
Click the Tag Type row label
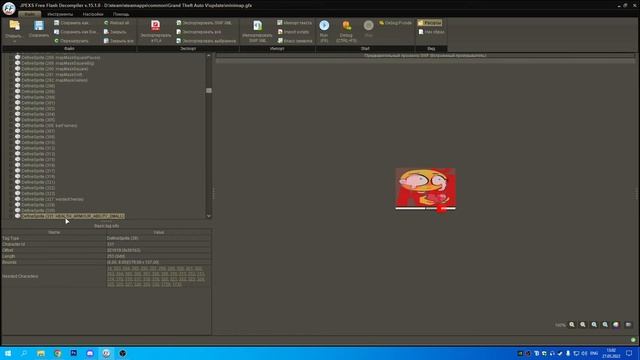coord(11,238)
